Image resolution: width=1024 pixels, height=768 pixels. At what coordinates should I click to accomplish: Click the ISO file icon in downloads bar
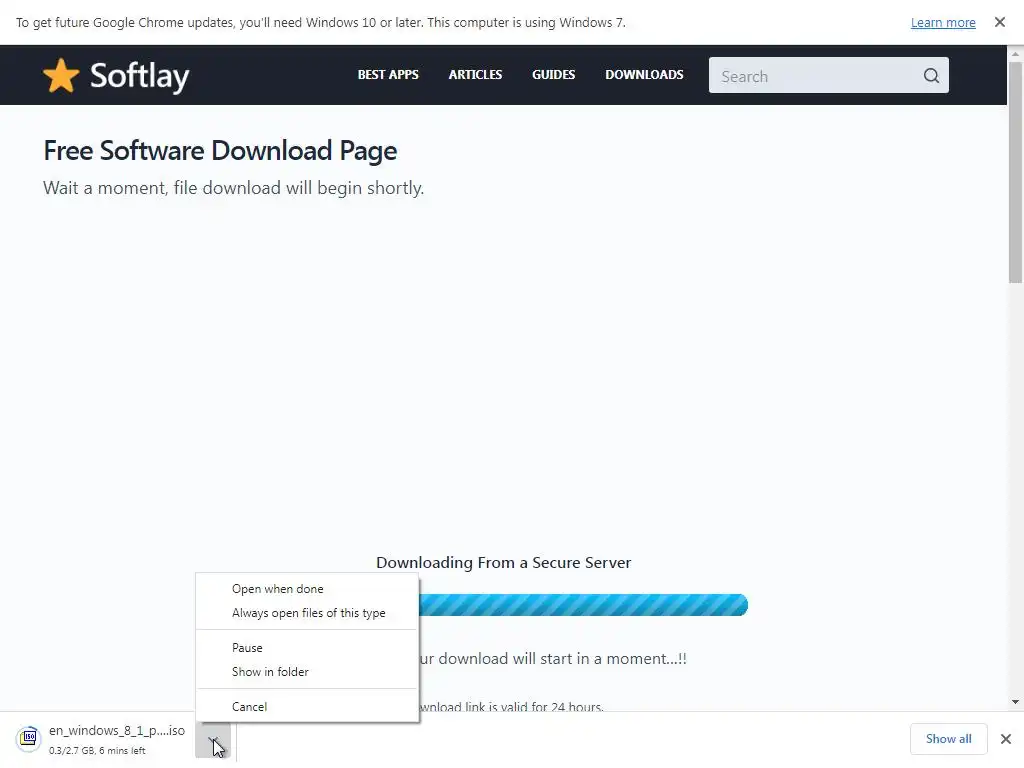click(29, 739)
